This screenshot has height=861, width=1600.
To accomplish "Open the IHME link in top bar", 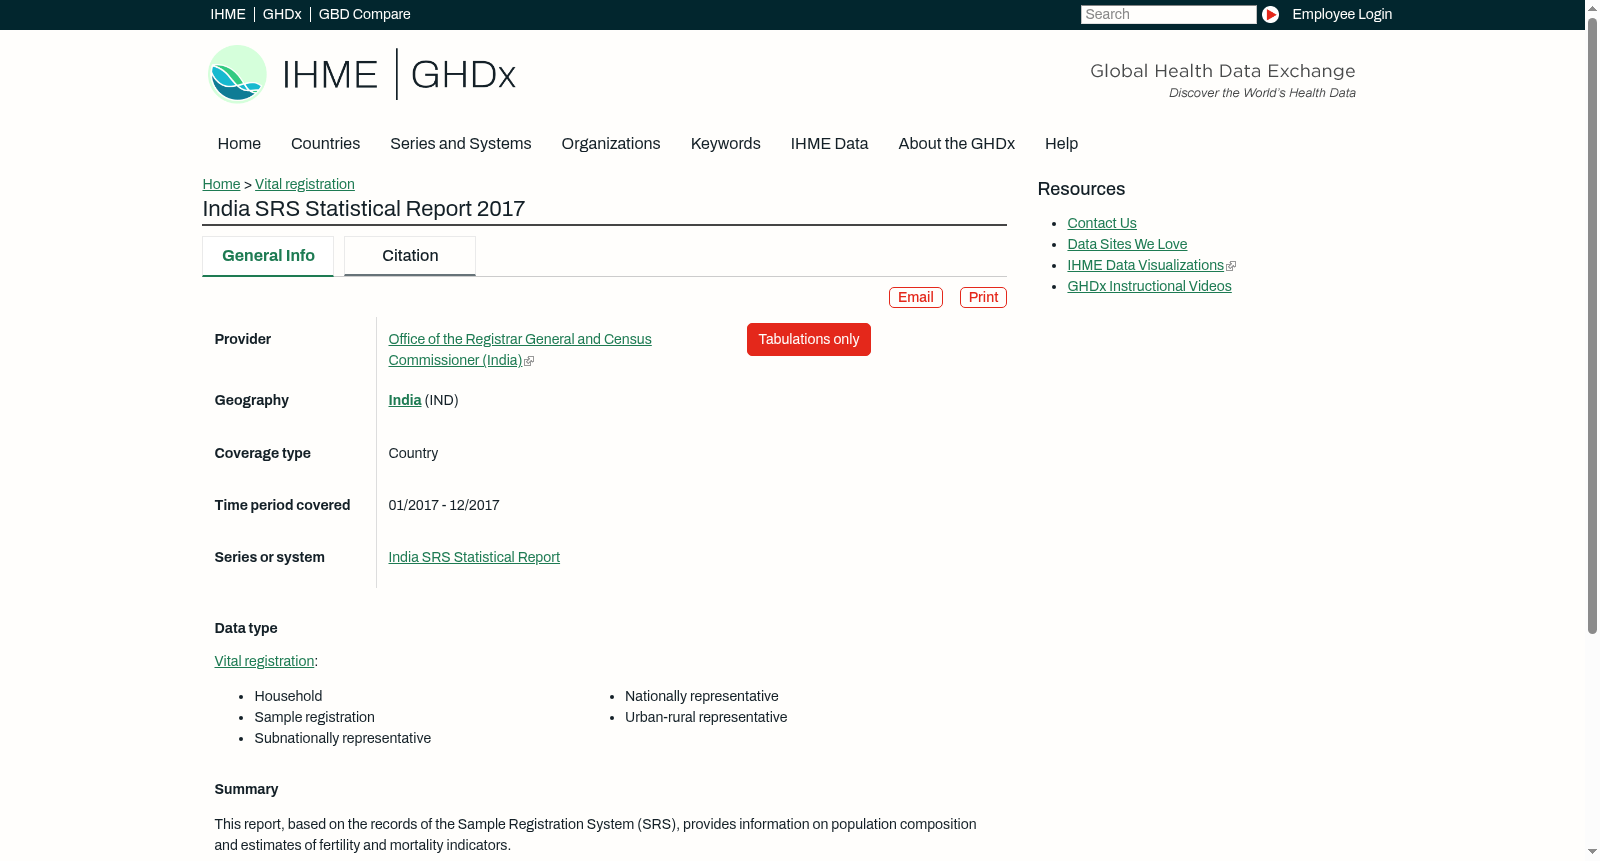I will coord(228,14).
